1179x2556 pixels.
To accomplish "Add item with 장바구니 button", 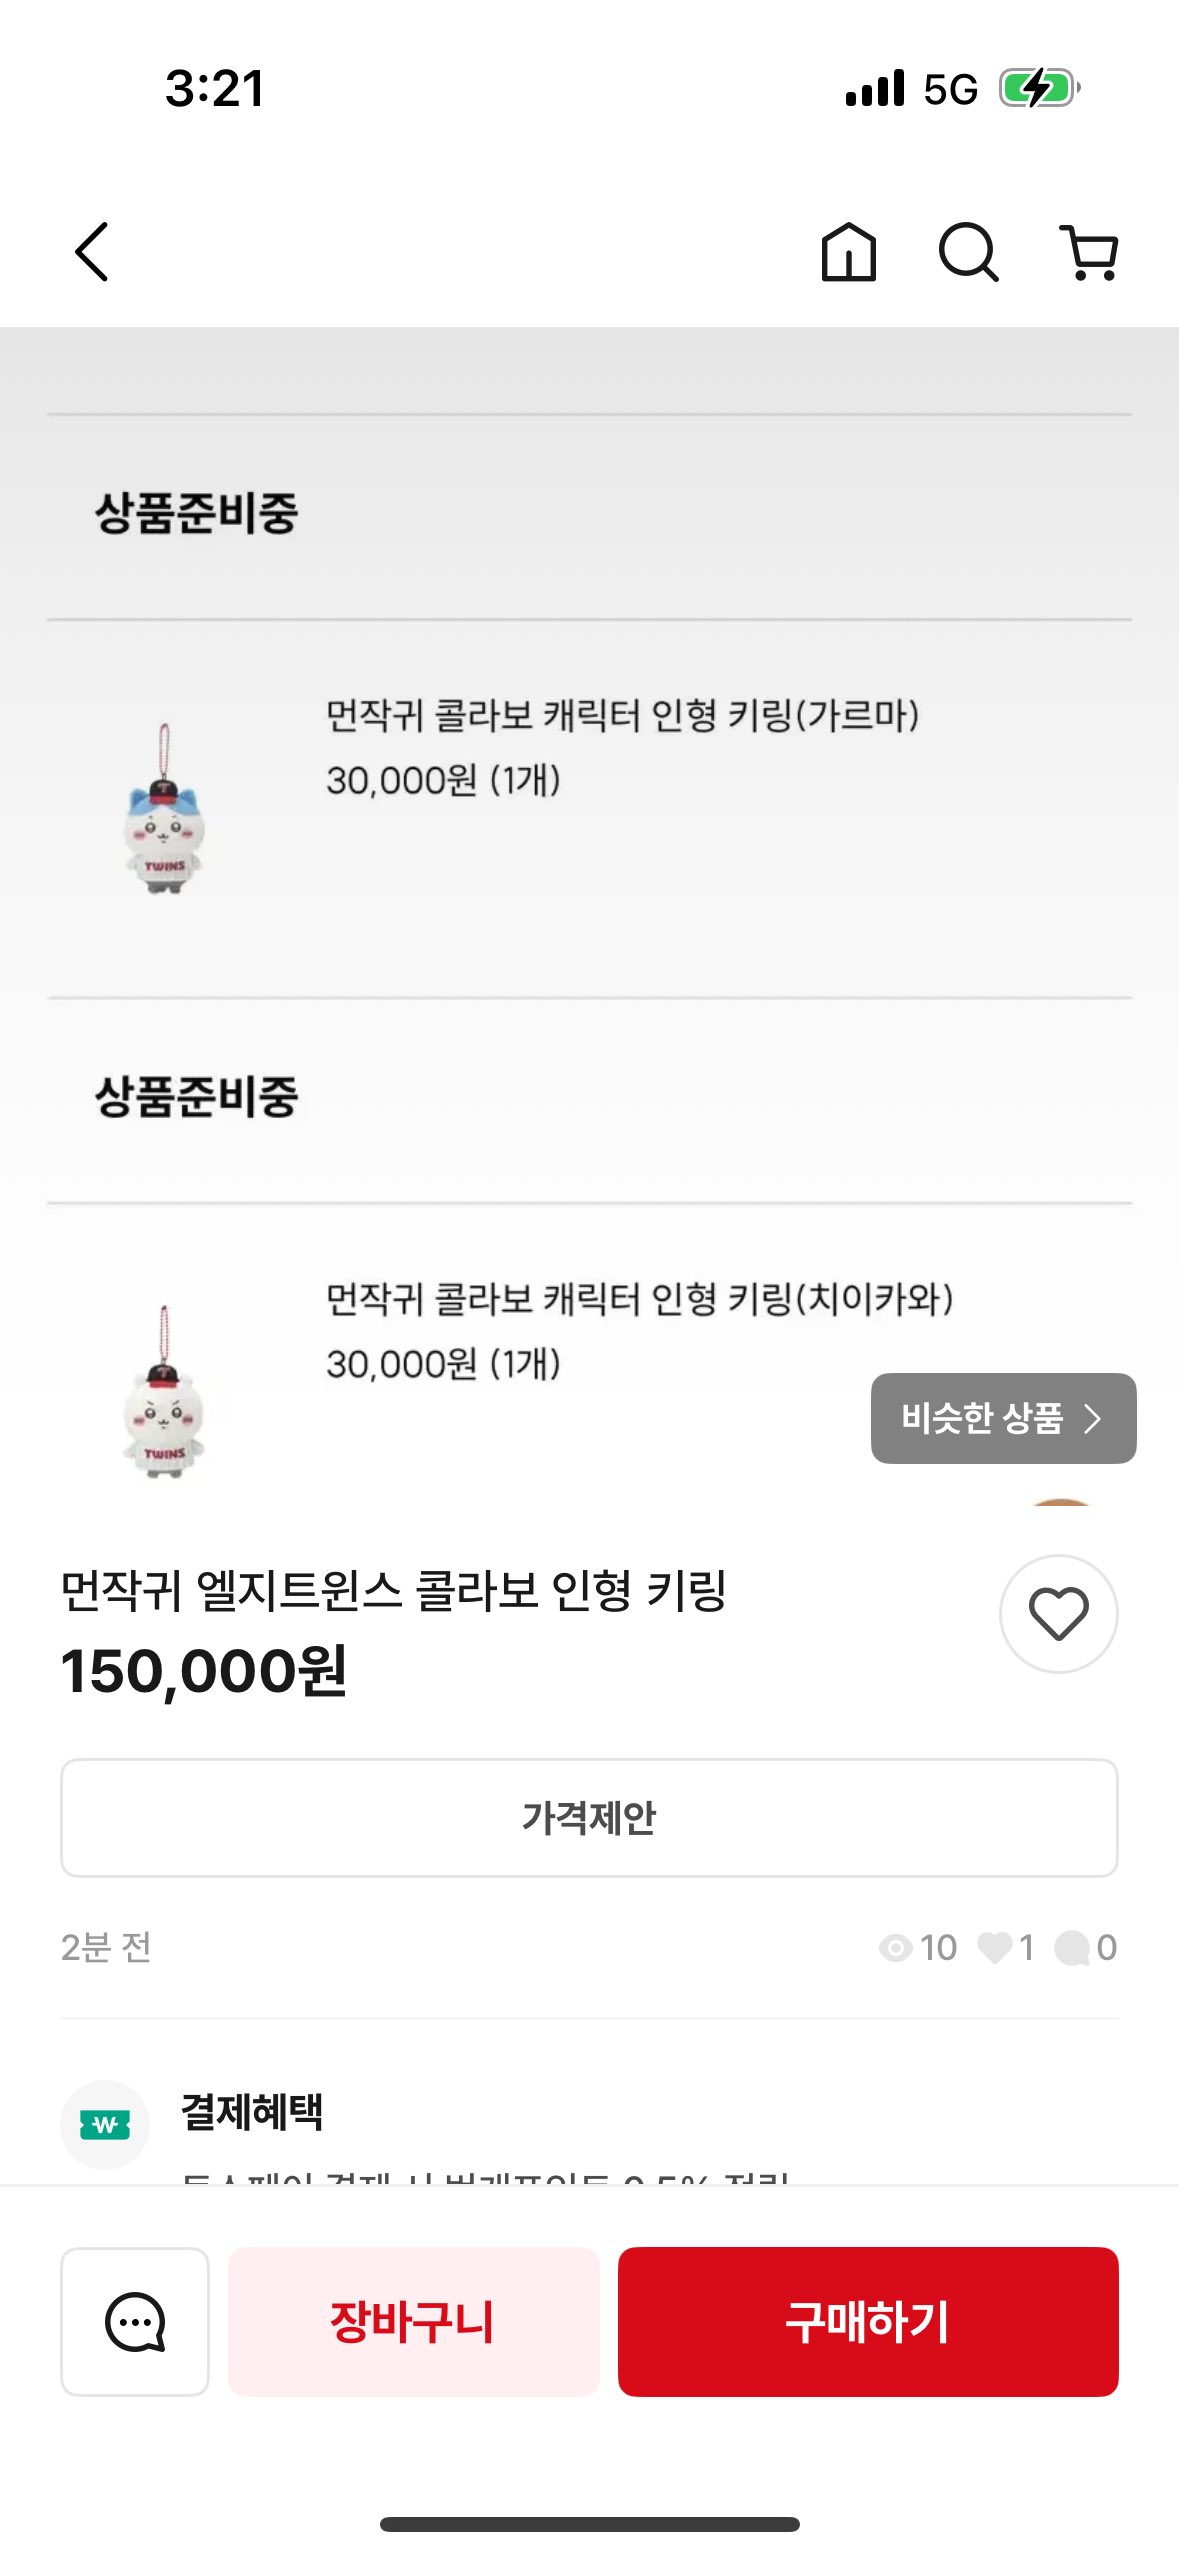I will coord(413,2321).
